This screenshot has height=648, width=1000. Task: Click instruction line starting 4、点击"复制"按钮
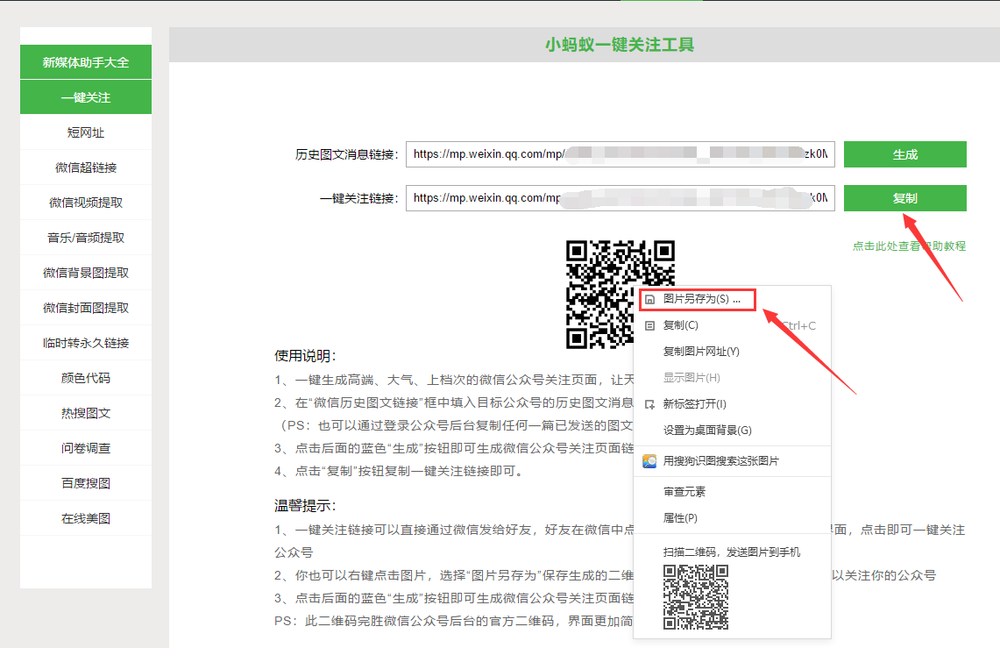399,471
